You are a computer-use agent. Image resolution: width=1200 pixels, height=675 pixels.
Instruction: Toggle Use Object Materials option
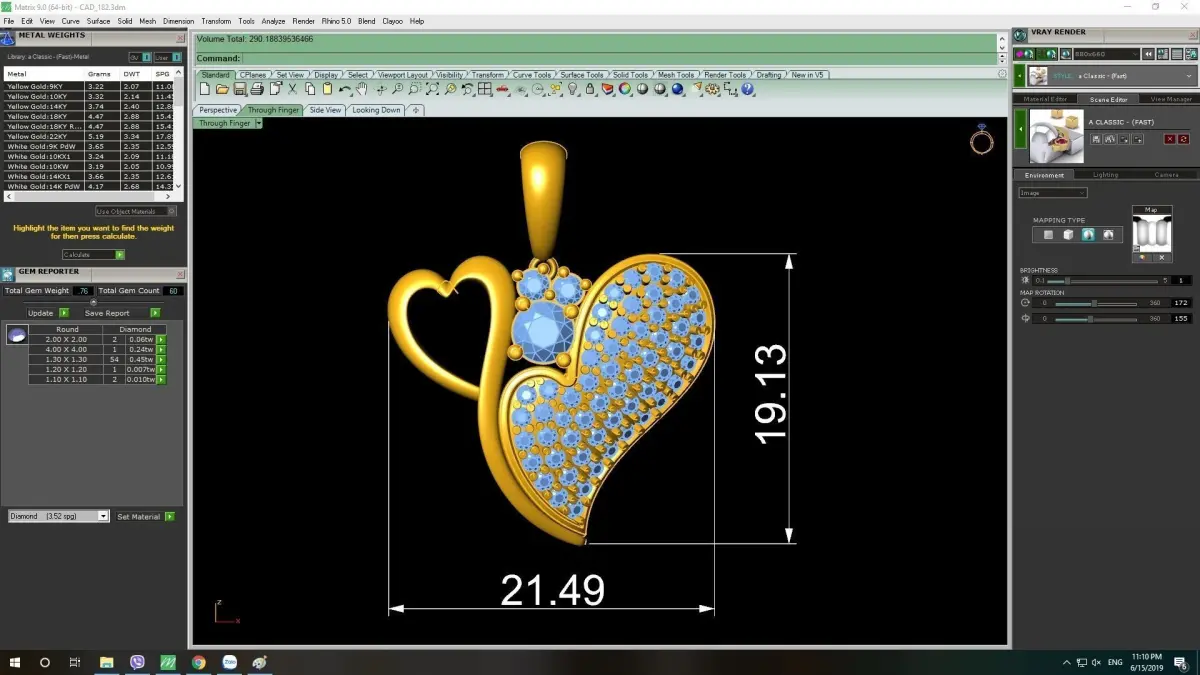pos(136,211)
